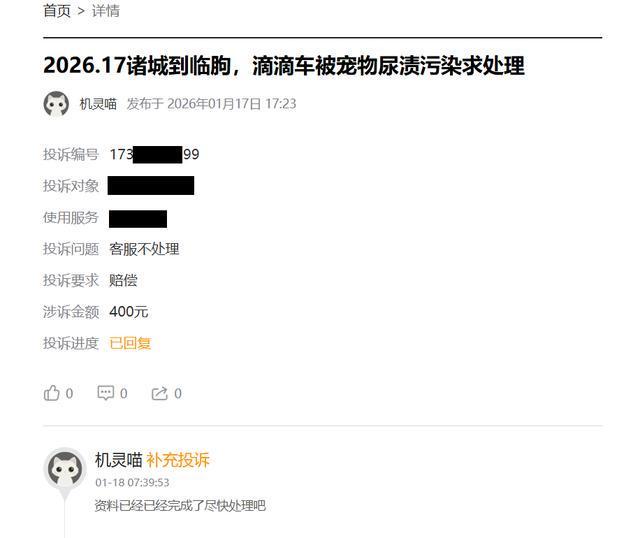This screenshot has height=538, width=640.
Task: Click the cat avatar beside post author
Action: (56, 104)
